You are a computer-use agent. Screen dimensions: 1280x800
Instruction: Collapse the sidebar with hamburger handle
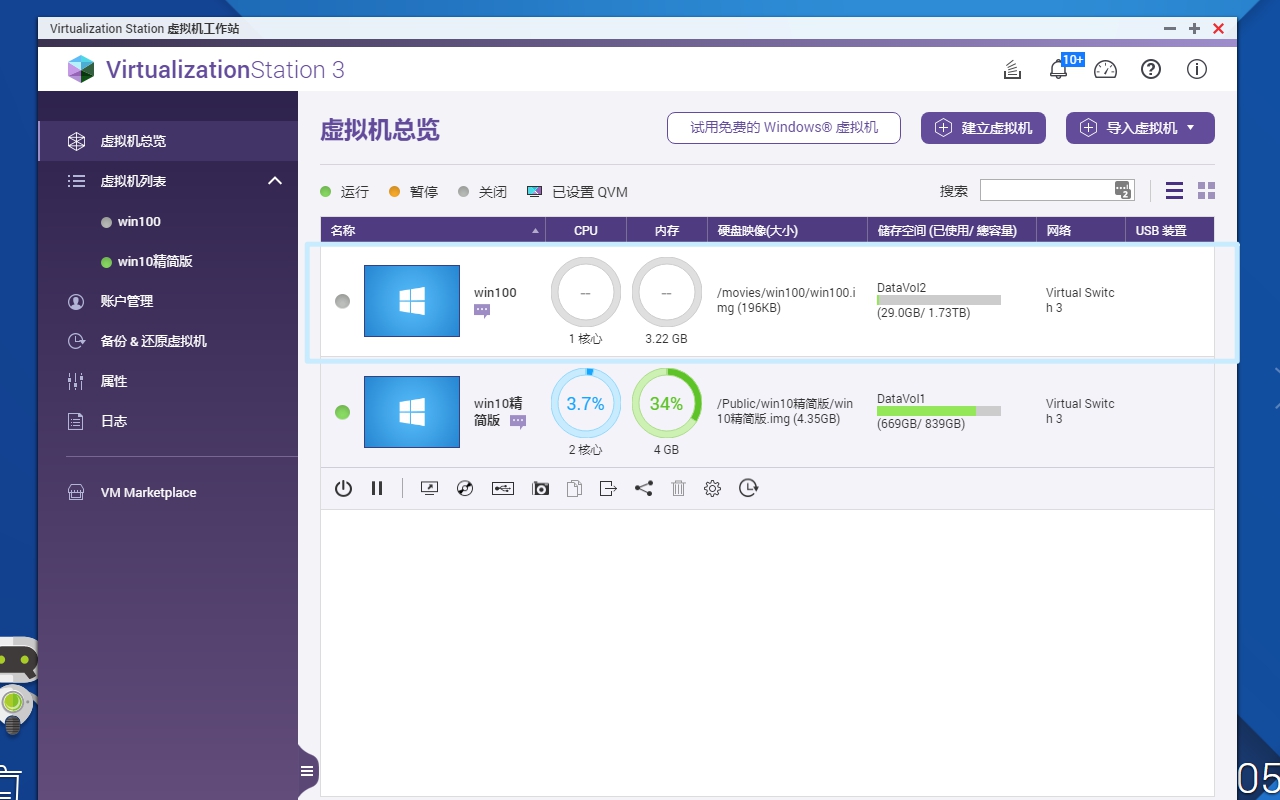pyautogui.click(x=307, y=771)
